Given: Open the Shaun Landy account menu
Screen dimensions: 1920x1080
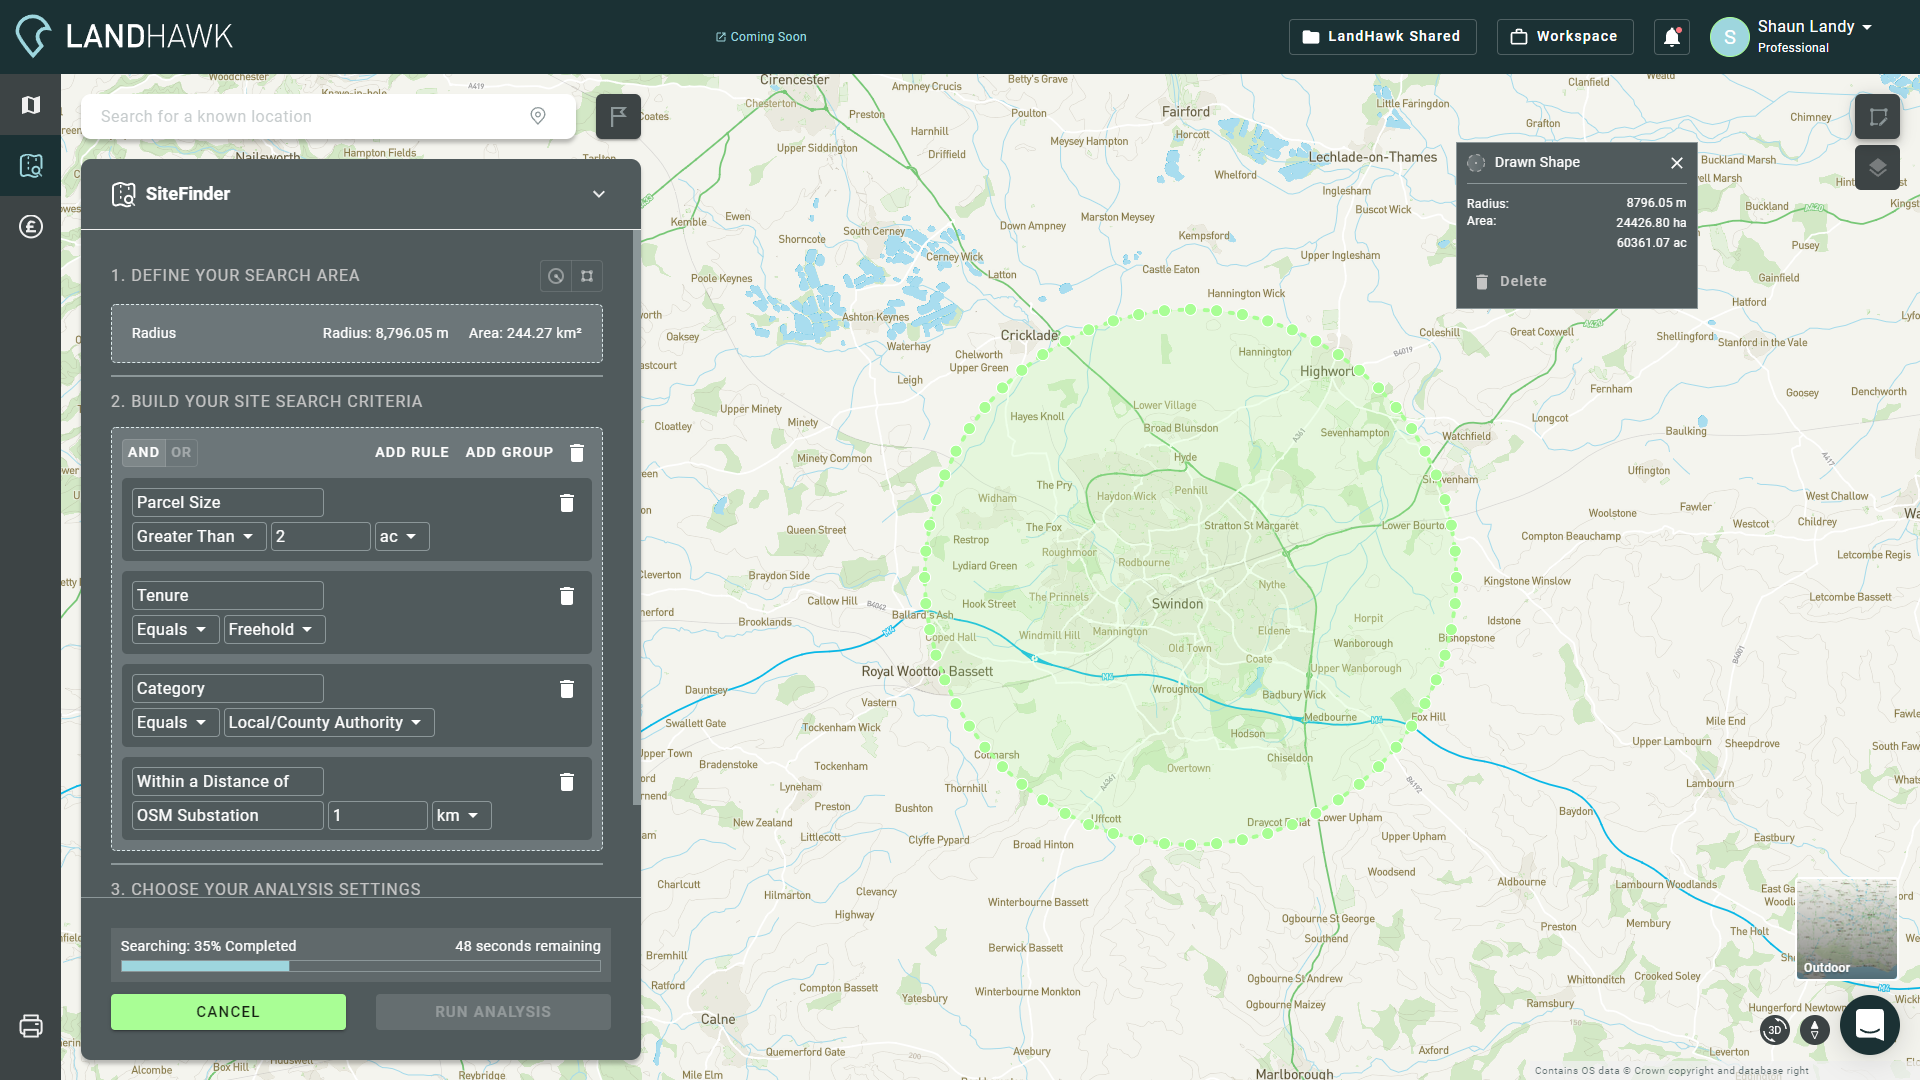Looking at the screenshot, I should point(1814,36).
